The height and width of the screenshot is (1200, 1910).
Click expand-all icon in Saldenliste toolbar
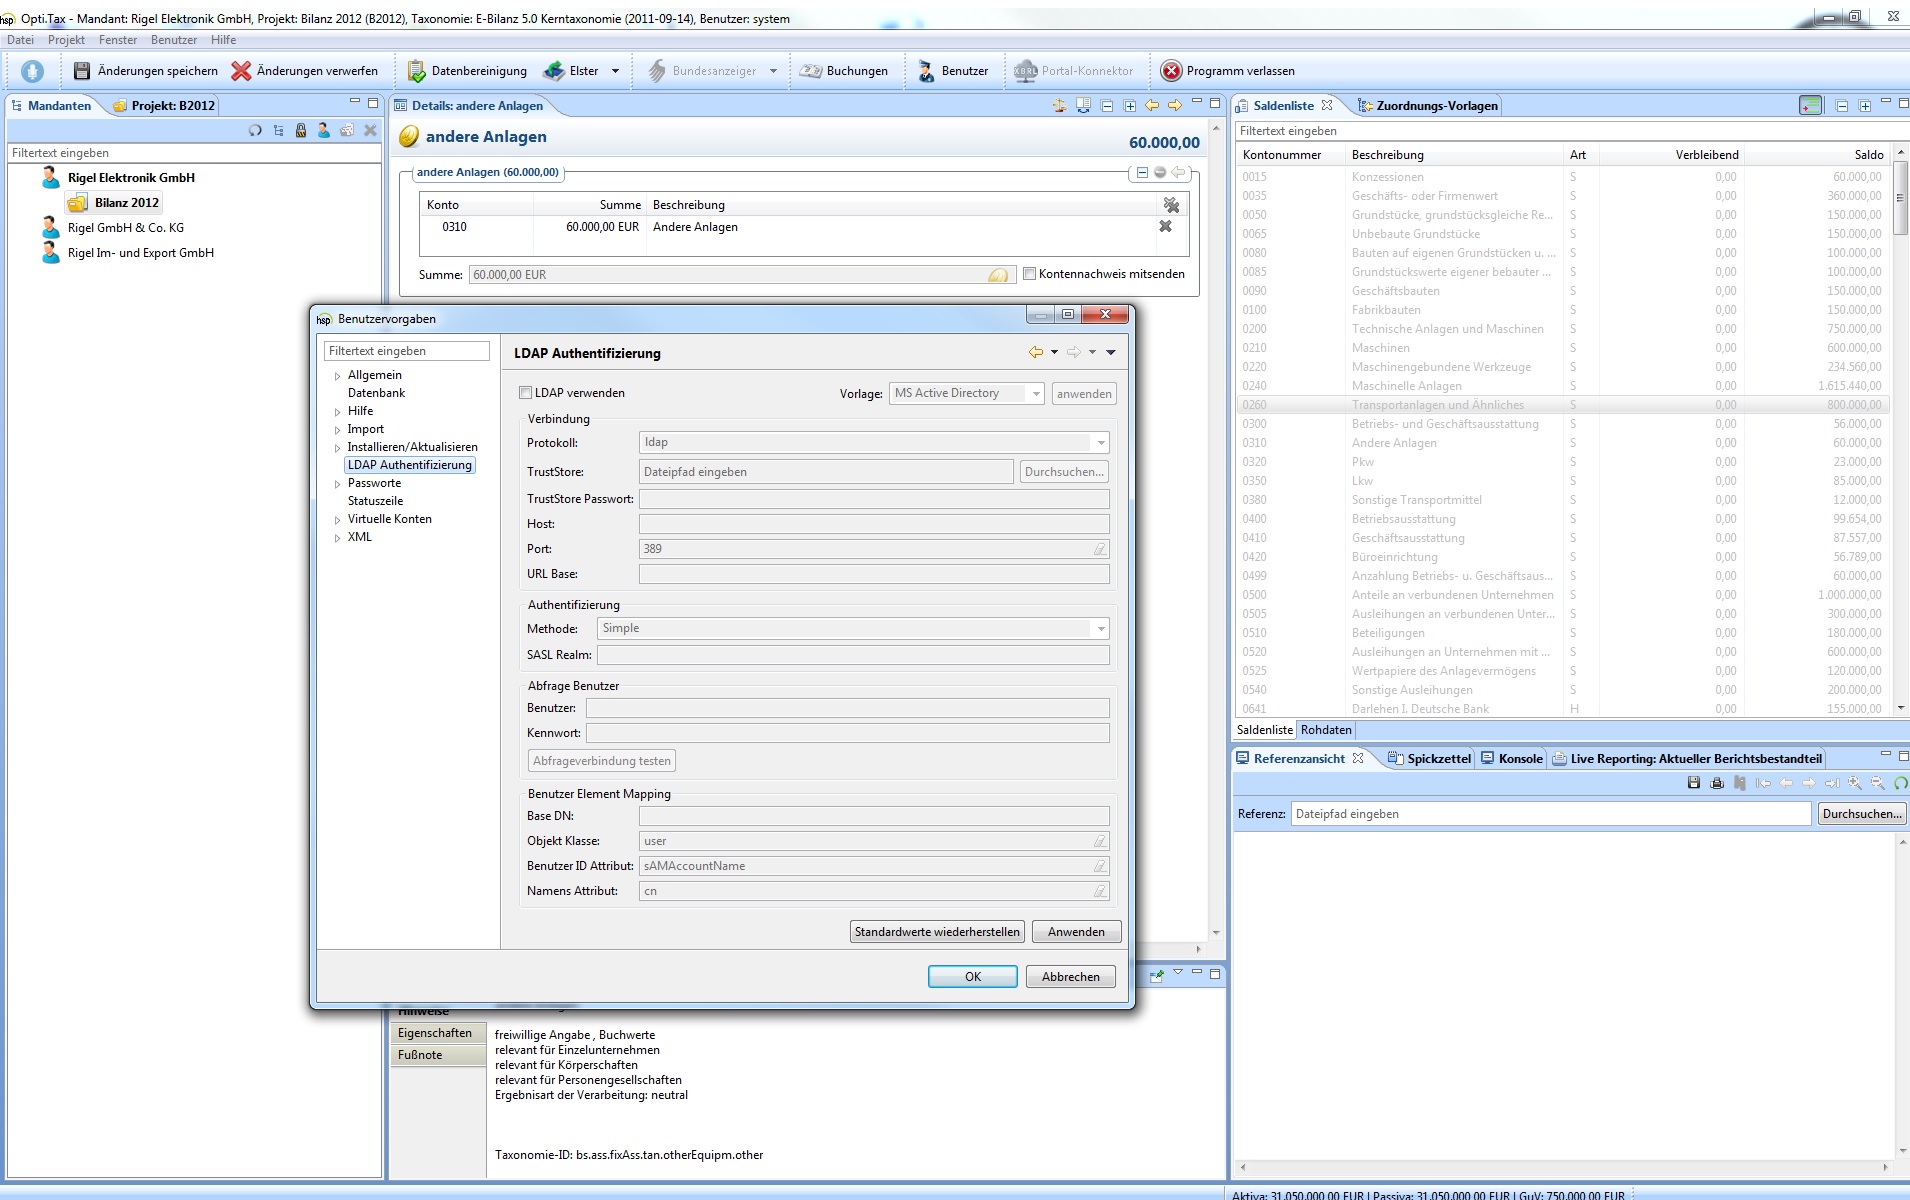[x=1865, y=105]
